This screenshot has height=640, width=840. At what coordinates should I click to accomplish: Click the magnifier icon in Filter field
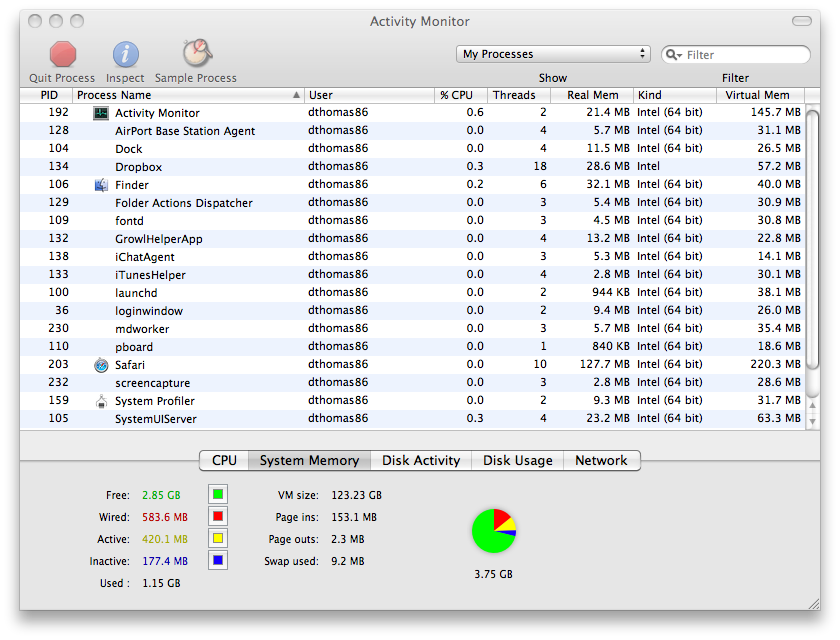[x=673, y=55]
